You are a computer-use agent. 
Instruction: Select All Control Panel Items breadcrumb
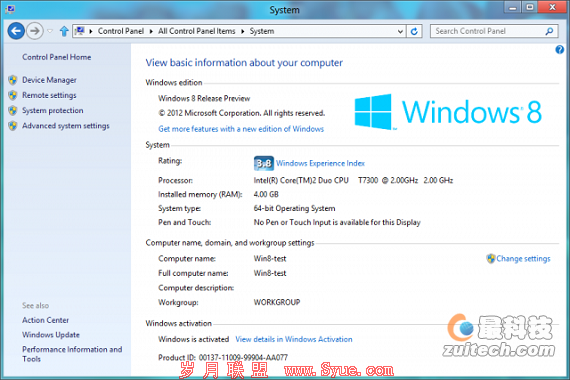tap(197, 31)
